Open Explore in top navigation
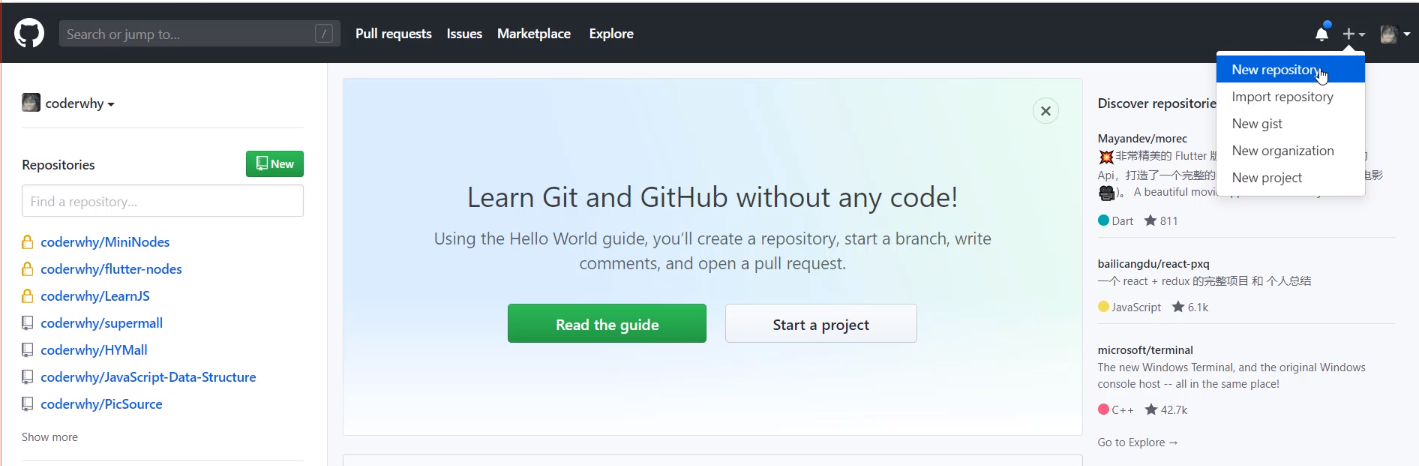This screenshot has height=466, width=1419. tap(611, 34)
